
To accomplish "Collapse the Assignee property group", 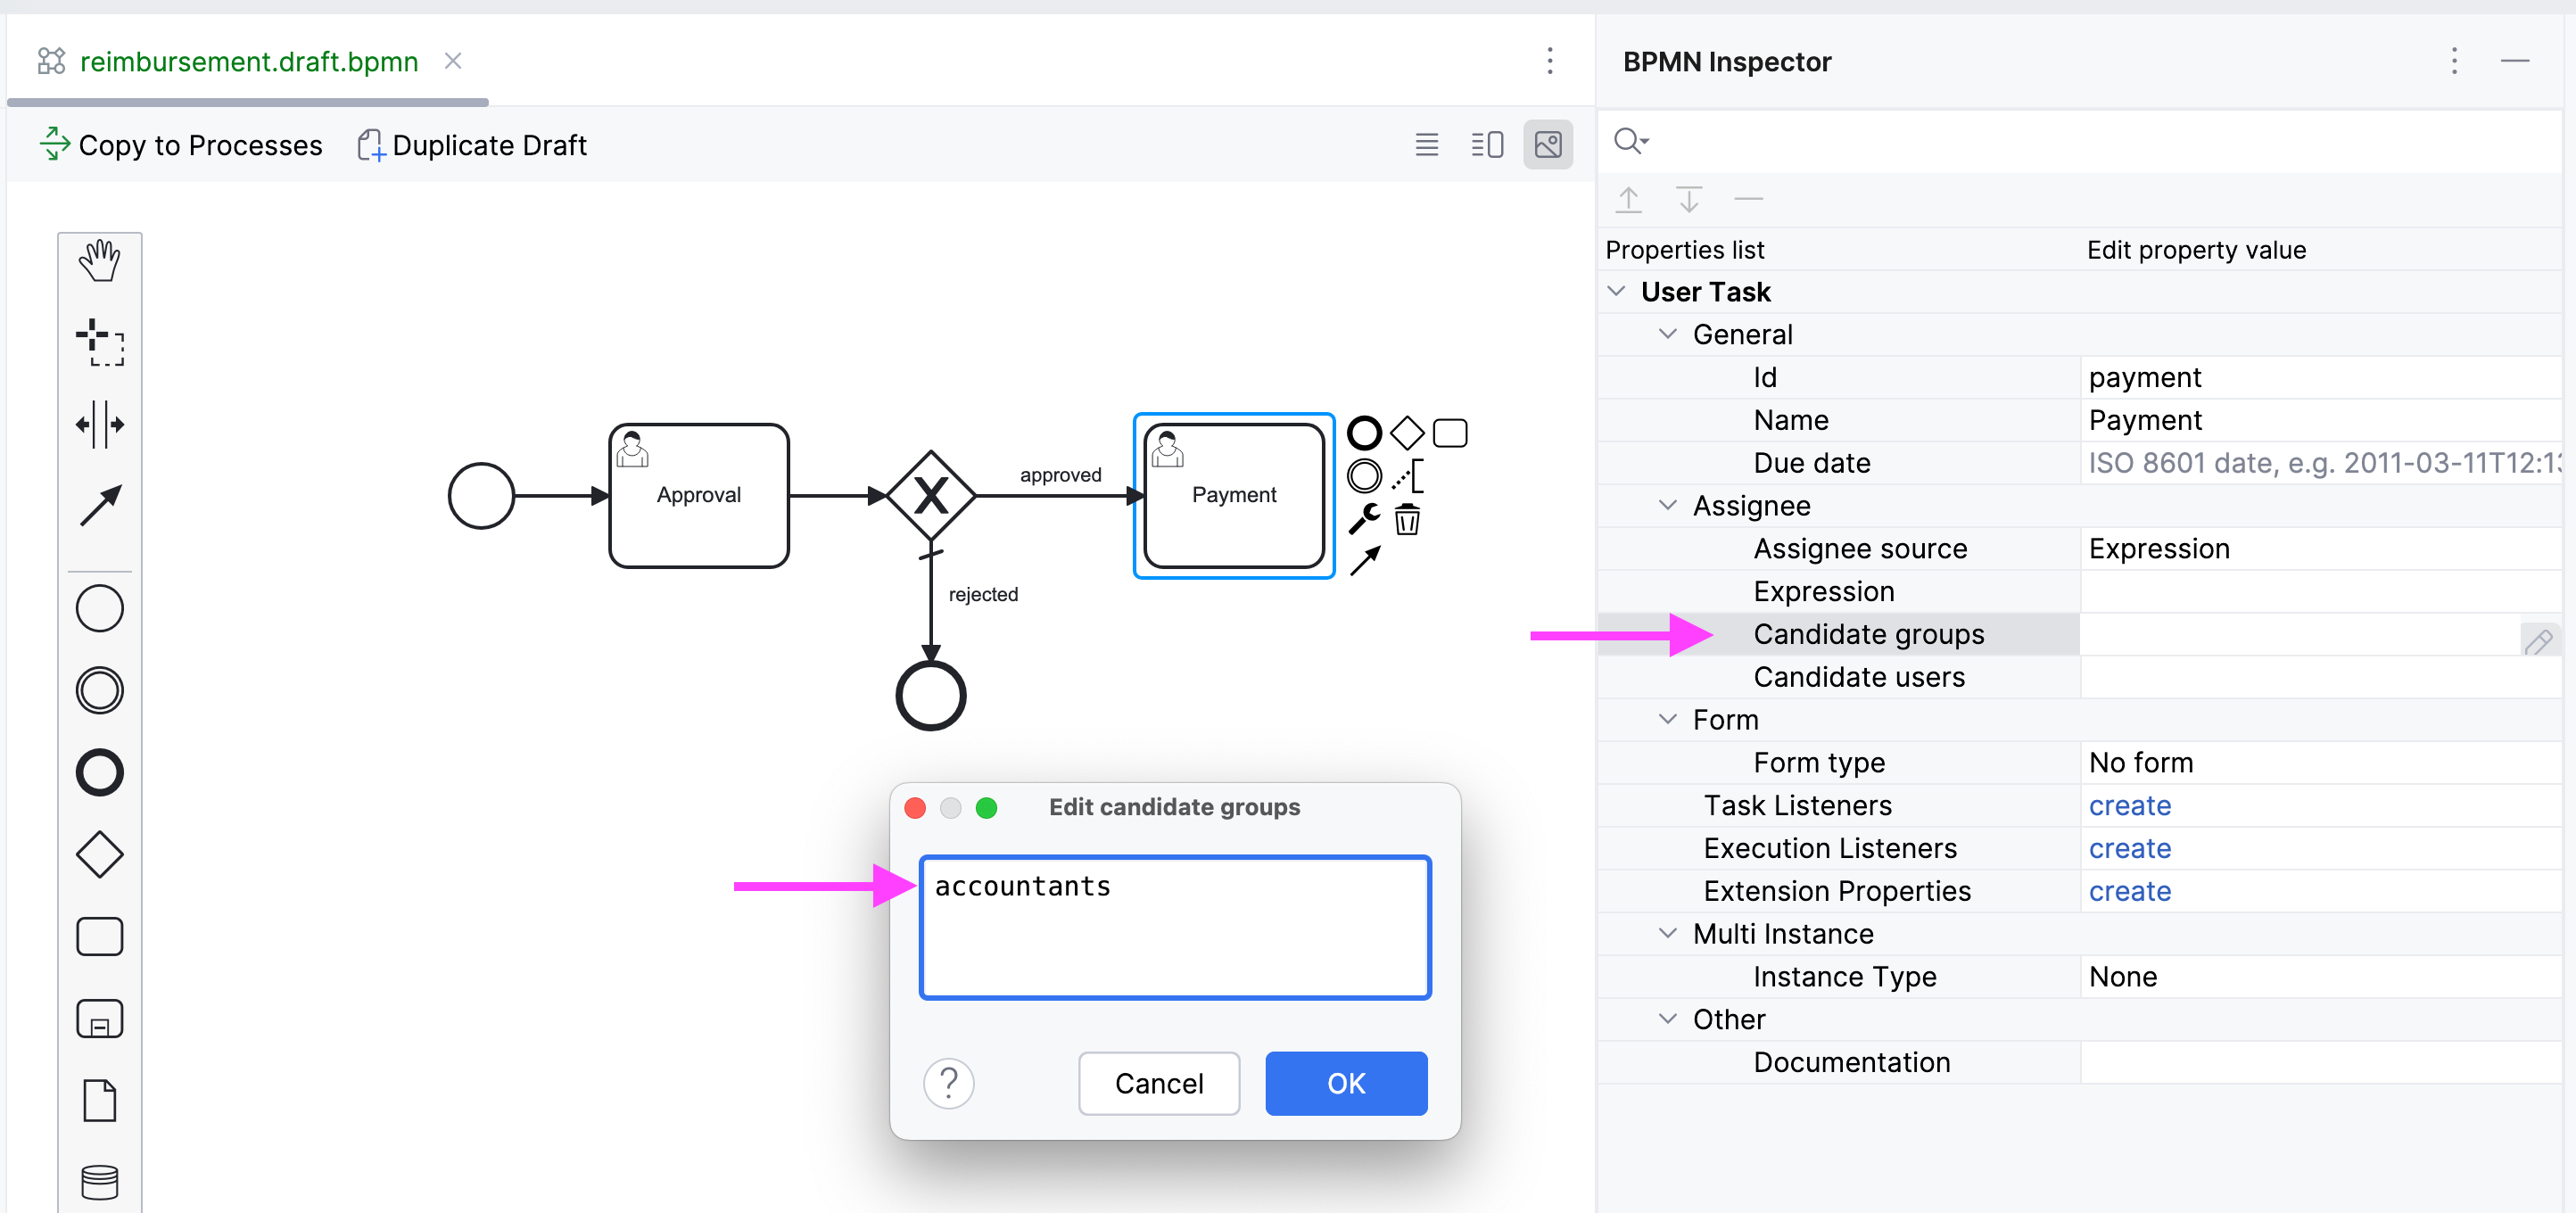I will [x=1667, y=505].
